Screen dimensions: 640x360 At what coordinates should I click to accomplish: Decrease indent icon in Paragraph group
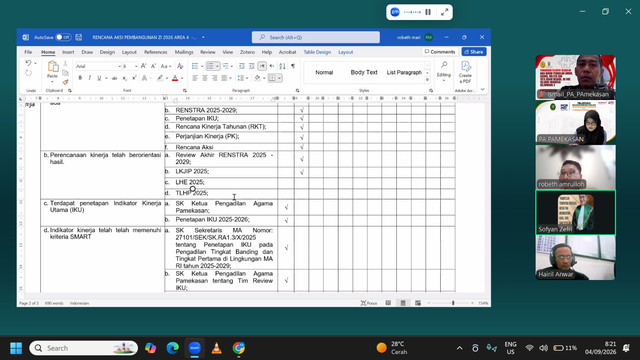pyautogui.click(x=242, y=66)
